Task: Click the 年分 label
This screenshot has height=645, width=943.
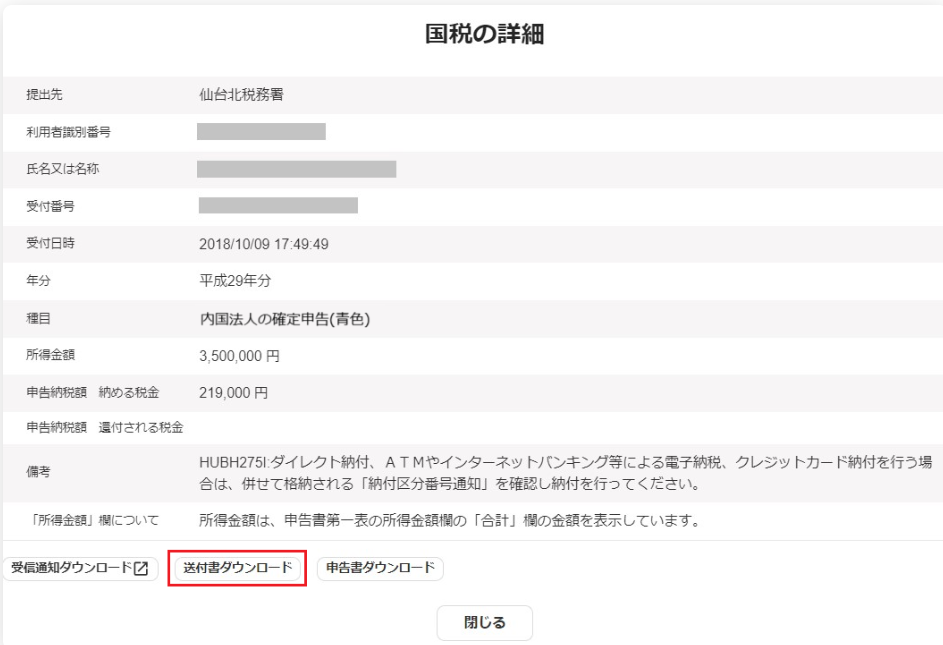Action: (x=38, y=280)
